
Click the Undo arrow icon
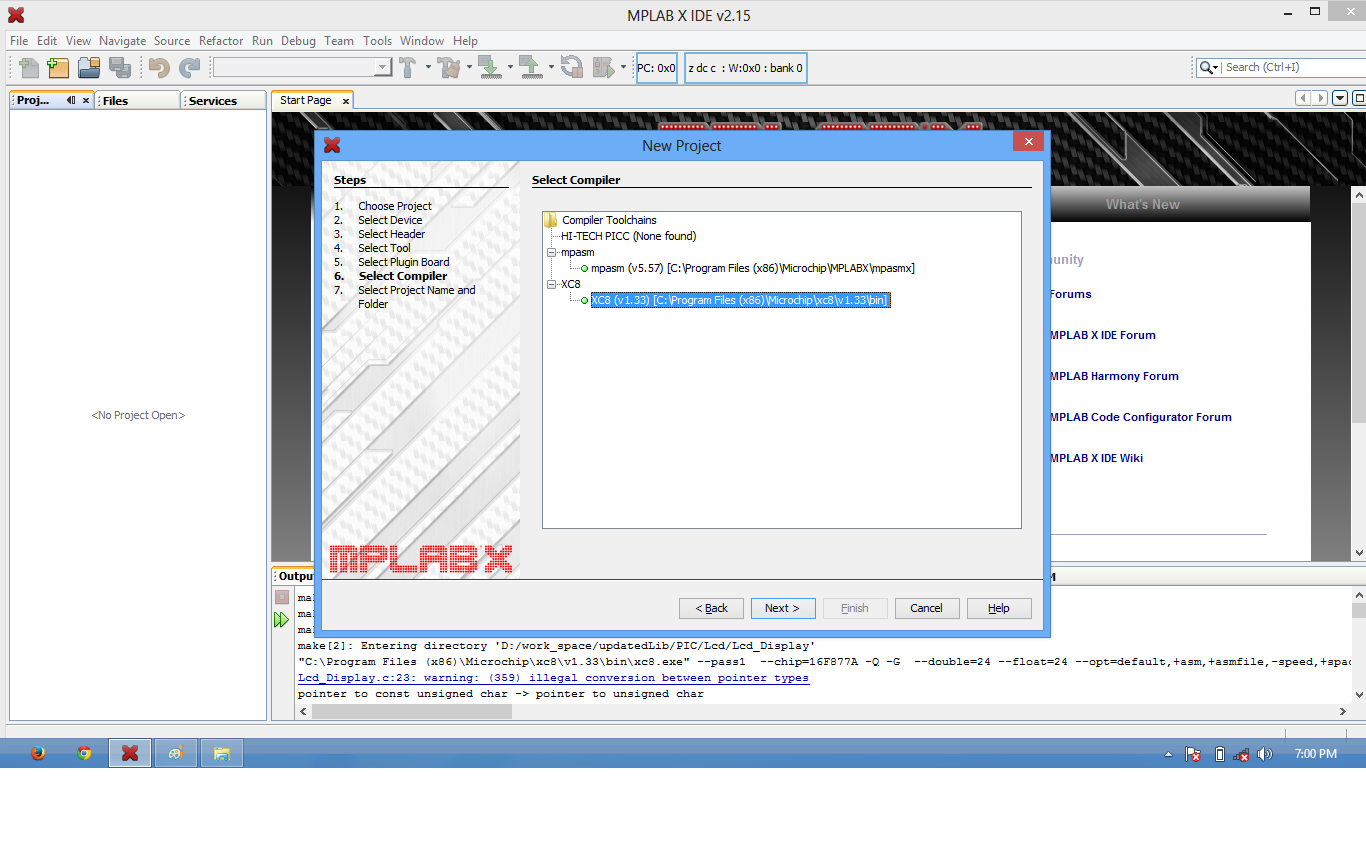[x=159, y=68]
